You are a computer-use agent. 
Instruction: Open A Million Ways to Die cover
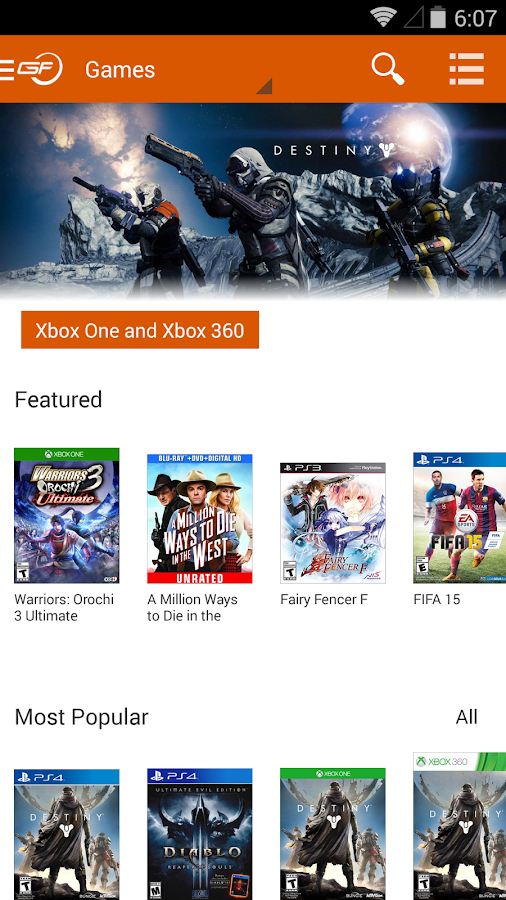point(200,519)
